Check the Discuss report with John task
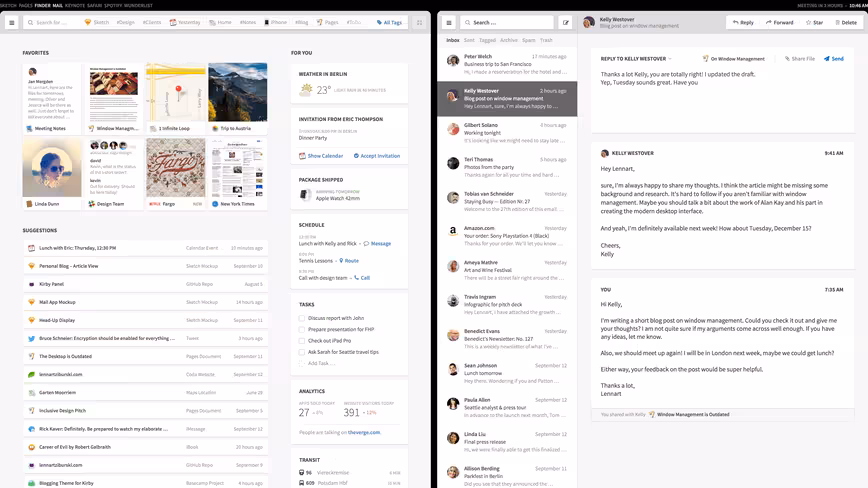Viewport: 868px width, 488px height. 302,318
